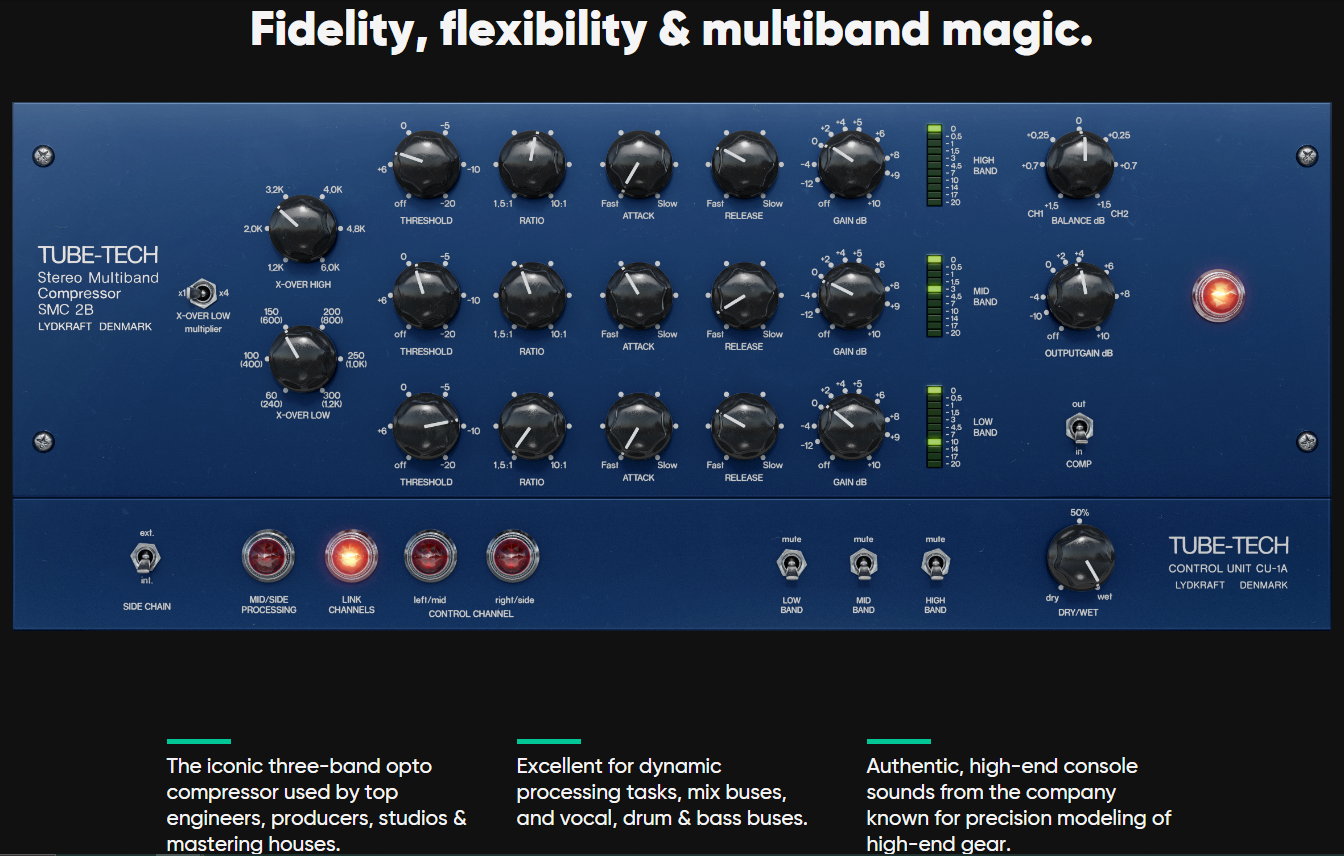Select left/mid control channel button
This screenshot has height=856, width=1344.
point(430,557)
